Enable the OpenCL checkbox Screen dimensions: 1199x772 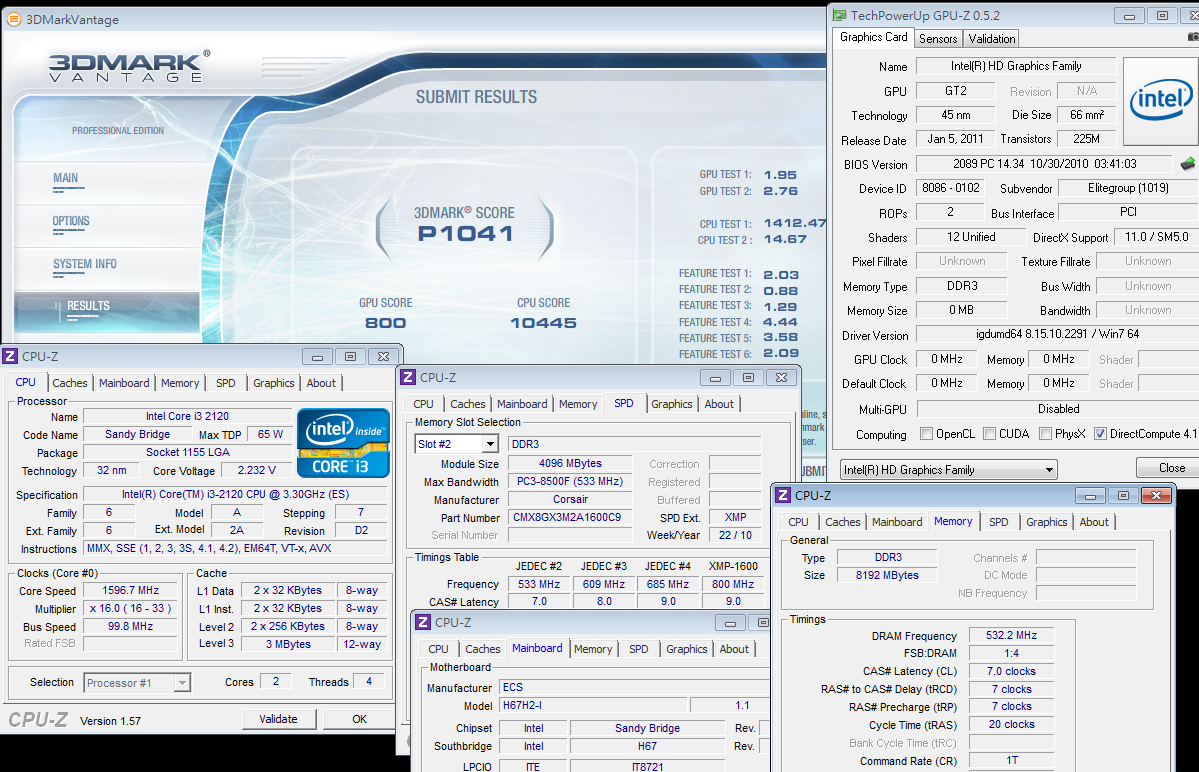[926, 434]
